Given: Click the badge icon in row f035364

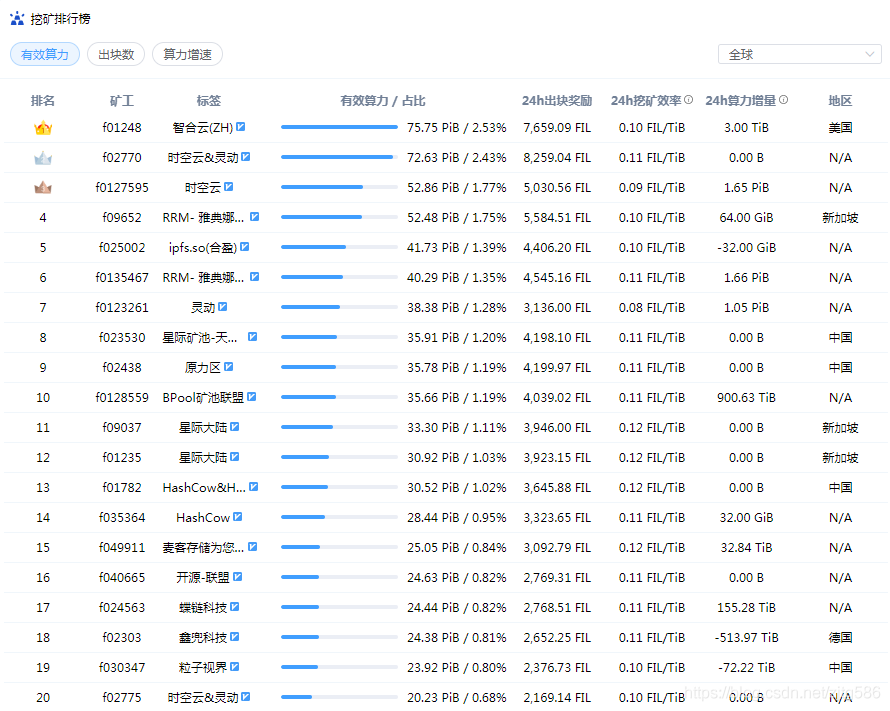Looking at the screenshot, I should 238,516.
